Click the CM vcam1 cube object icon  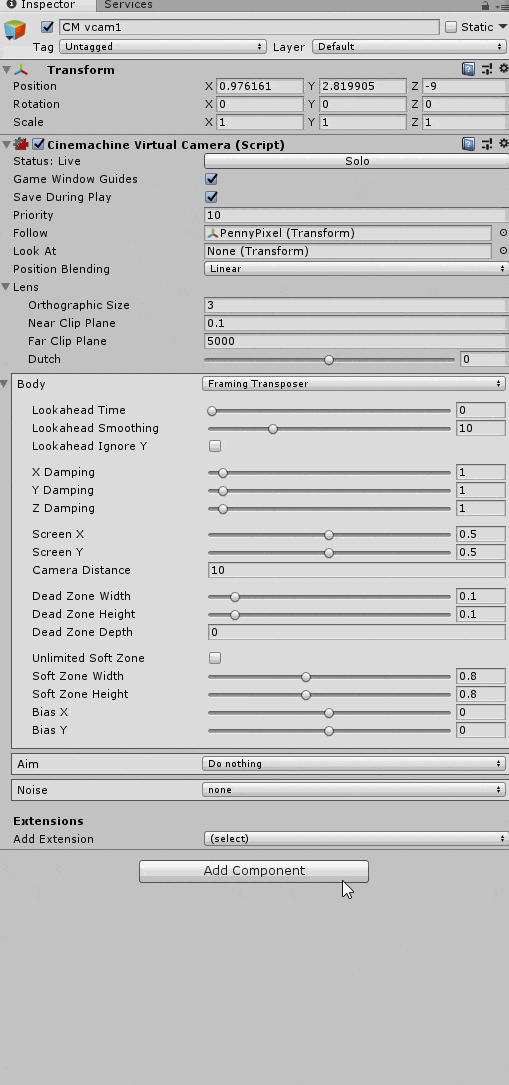tap(15, 30)
